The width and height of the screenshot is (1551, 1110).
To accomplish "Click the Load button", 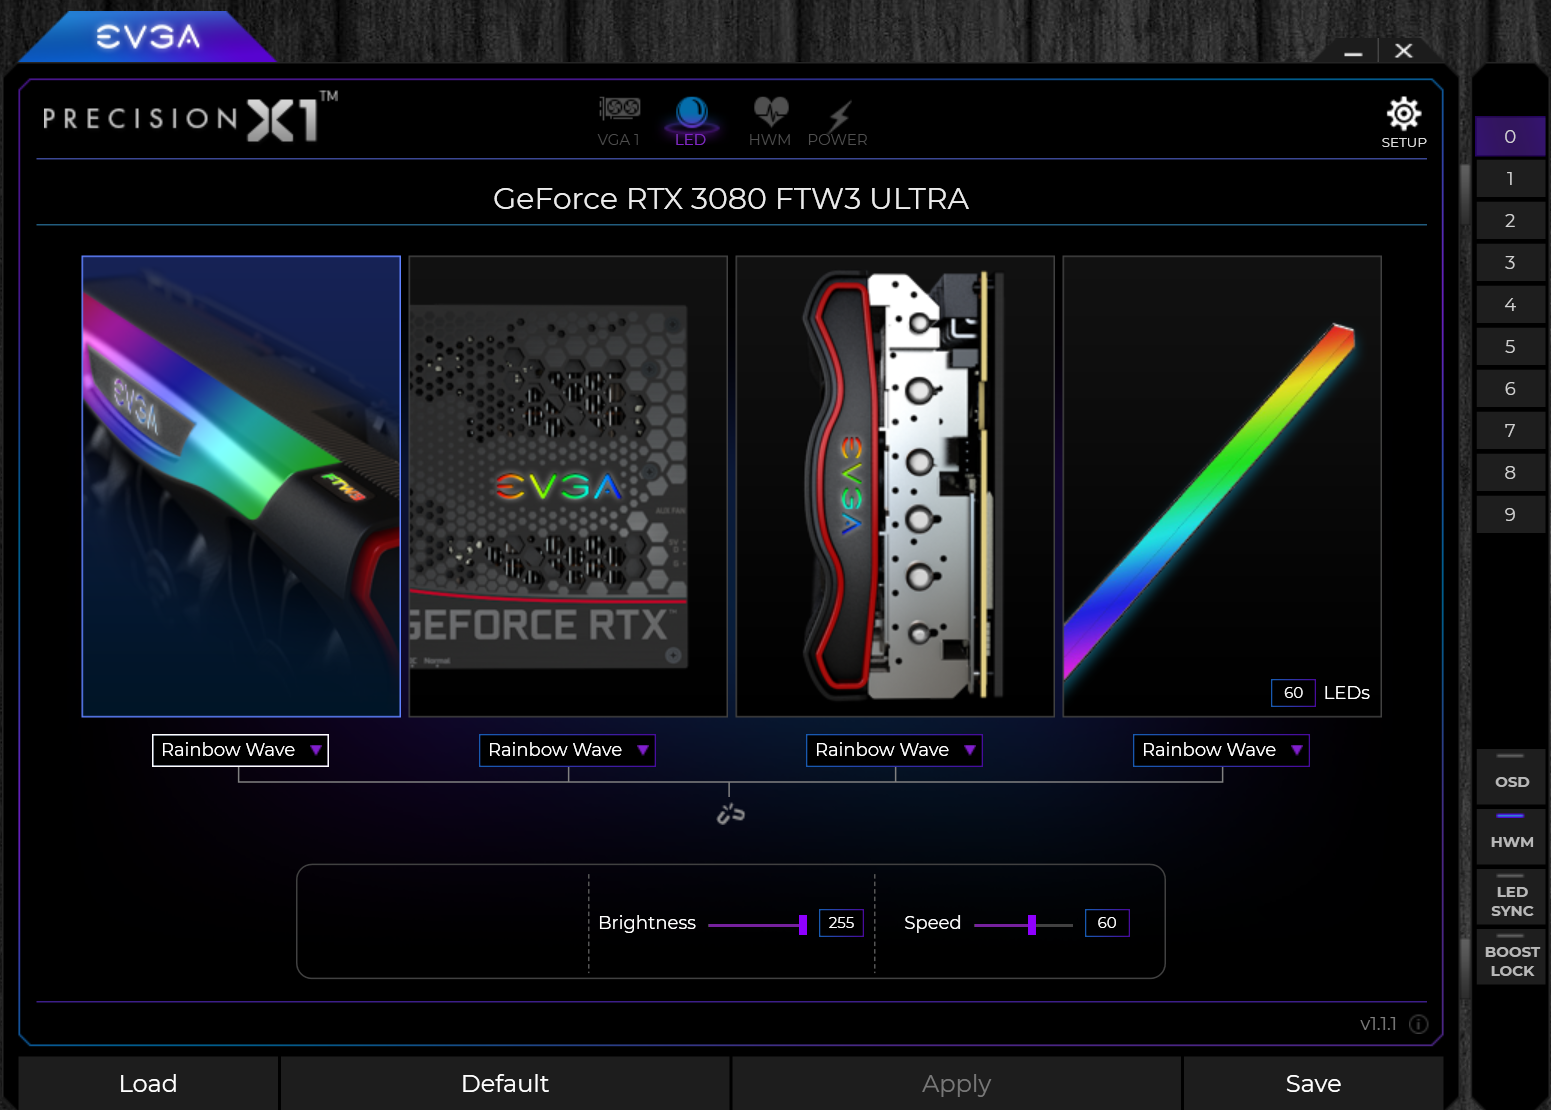I will (x=148, y=1084).
